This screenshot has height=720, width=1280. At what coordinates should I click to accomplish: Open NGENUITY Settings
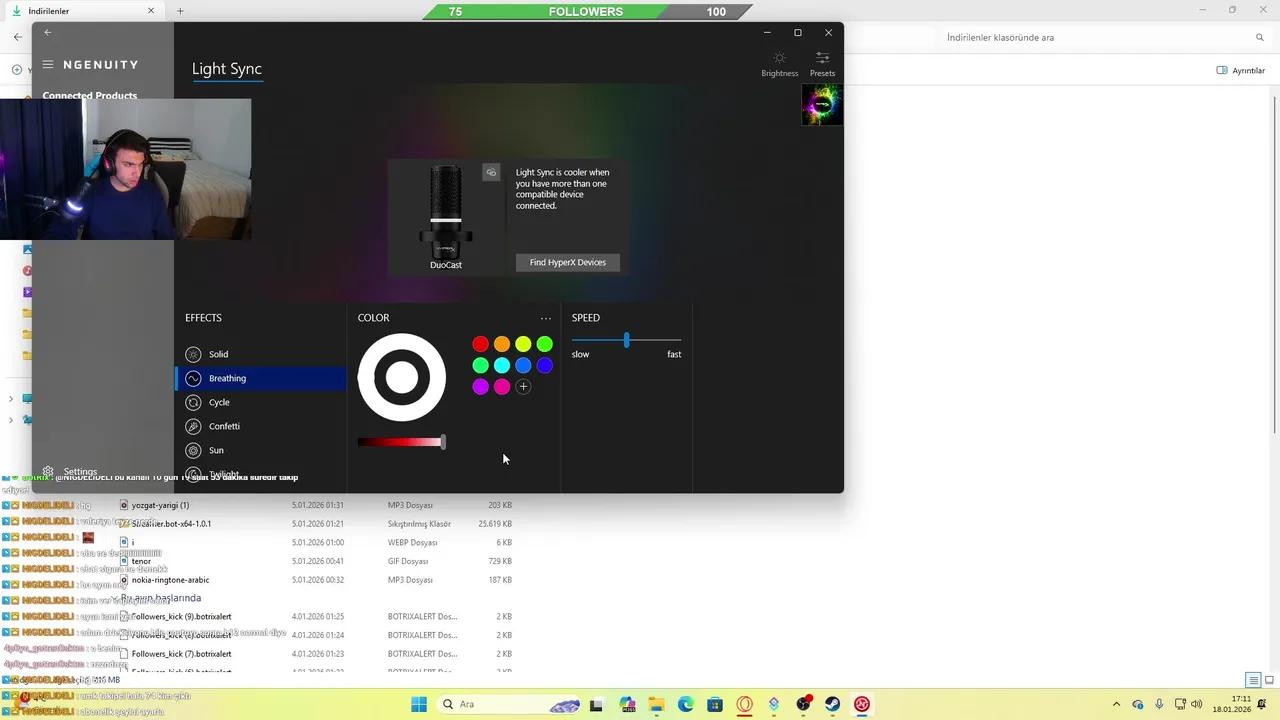[x=70, y=472]
